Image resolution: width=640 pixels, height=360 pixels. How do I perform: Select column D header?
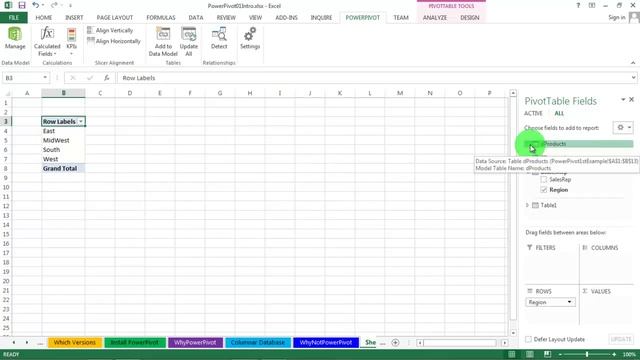click(130, 93)
